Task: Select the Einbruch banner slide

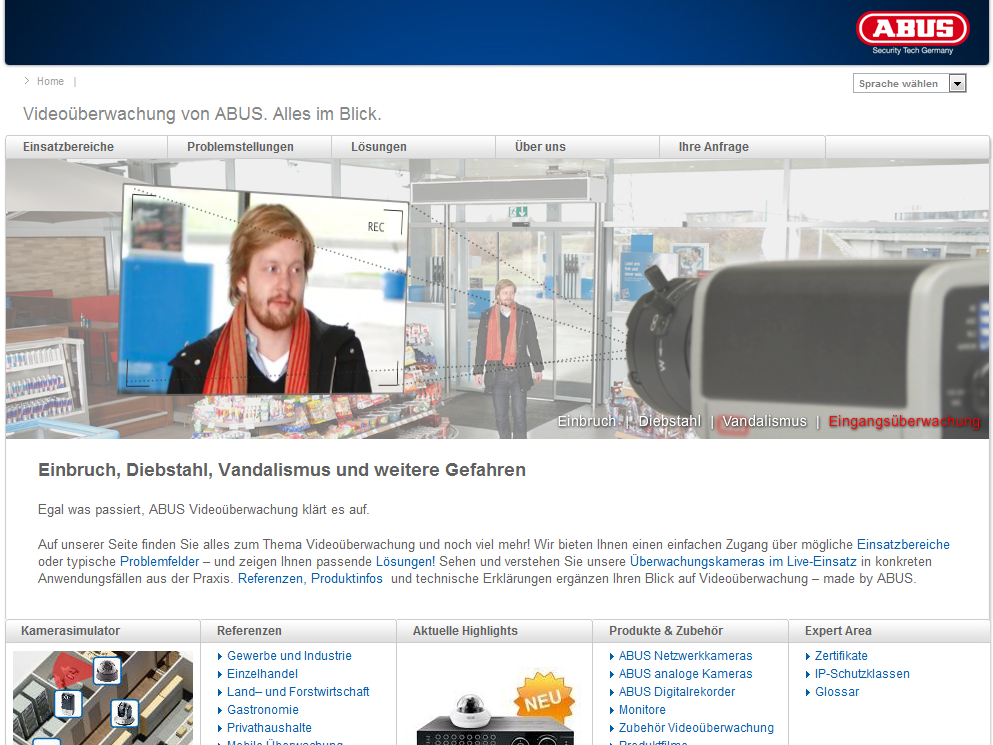Action: click(586, 421)
